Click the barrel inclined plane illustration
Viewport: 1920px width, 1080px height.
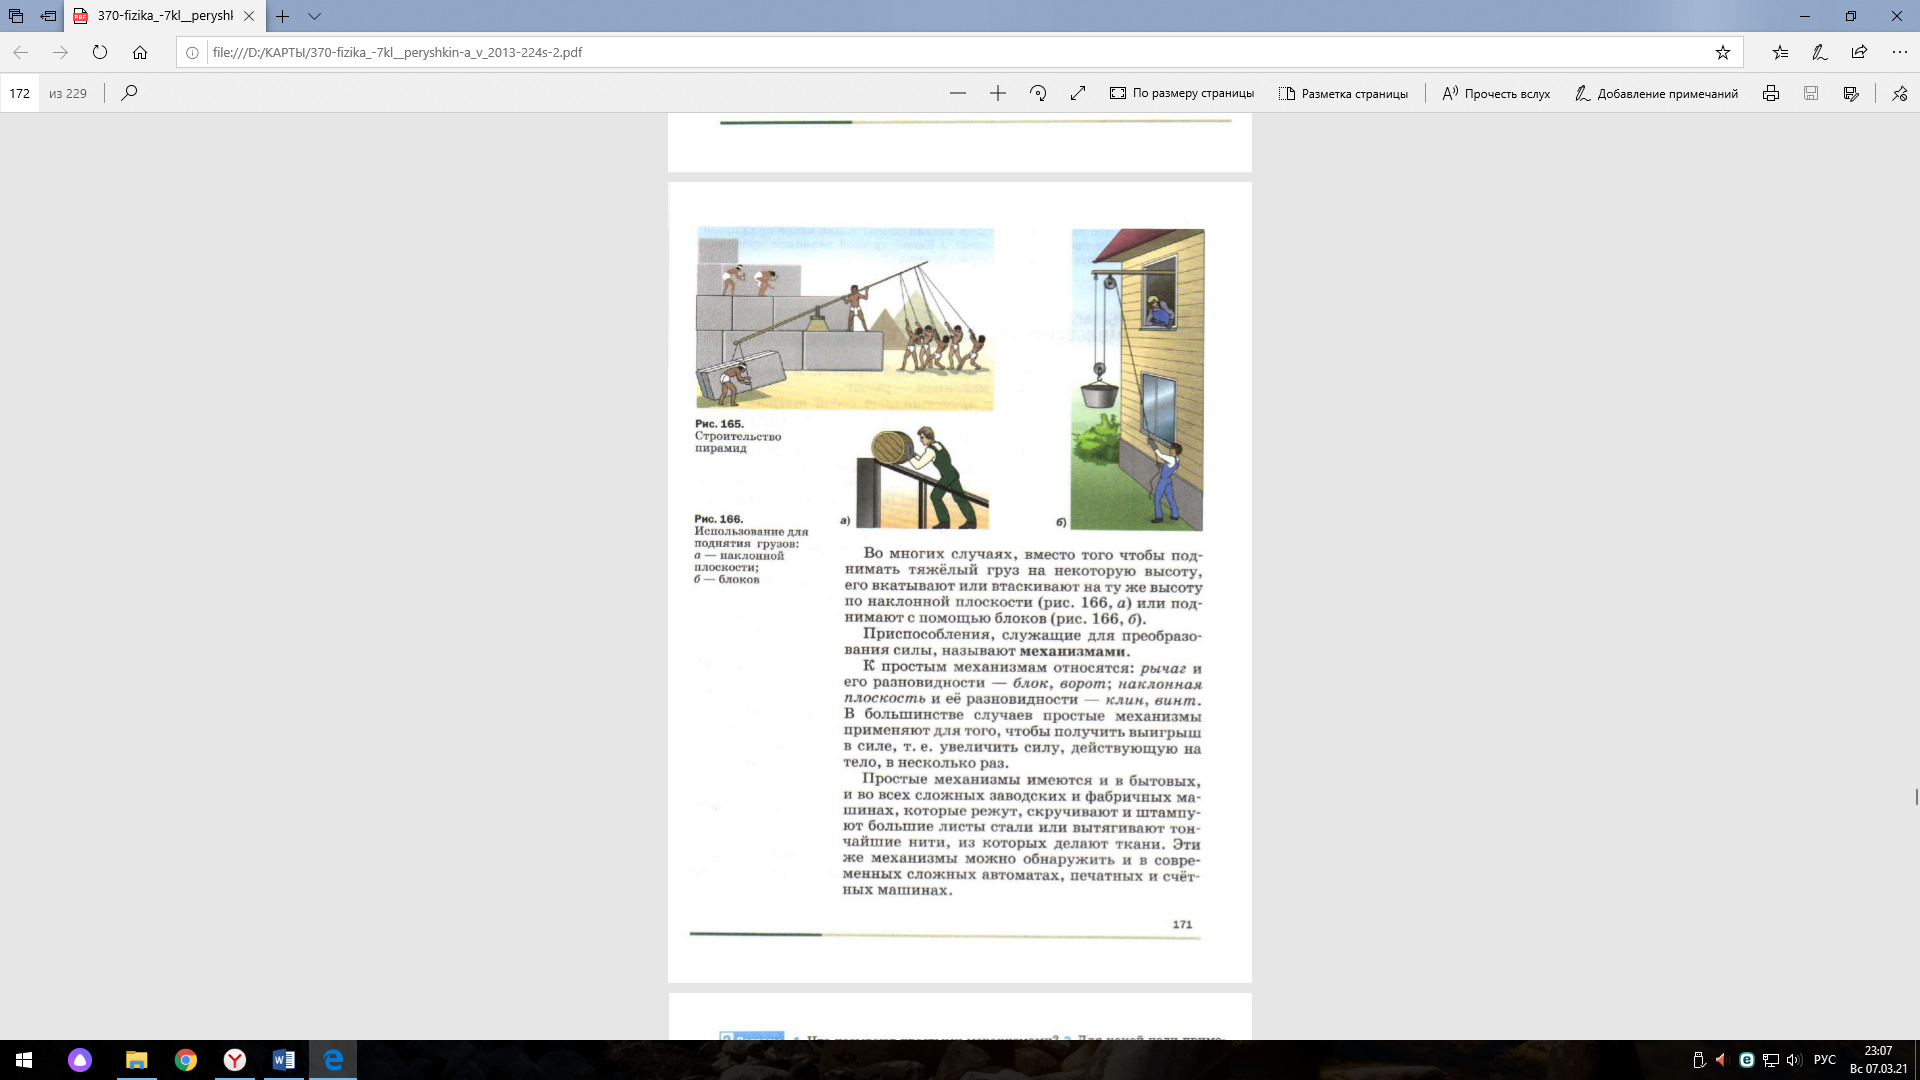922,477
